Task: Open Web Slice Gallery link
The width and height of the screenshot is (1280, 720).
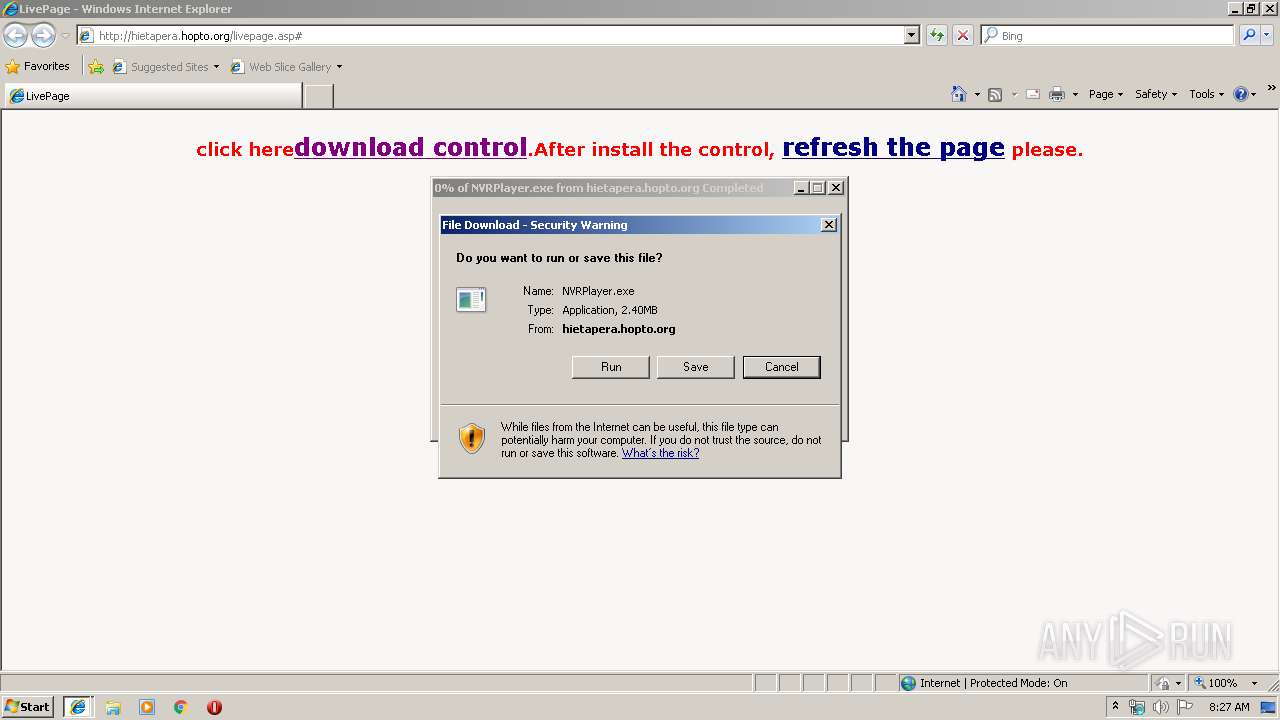Action: tap(286, 67)
